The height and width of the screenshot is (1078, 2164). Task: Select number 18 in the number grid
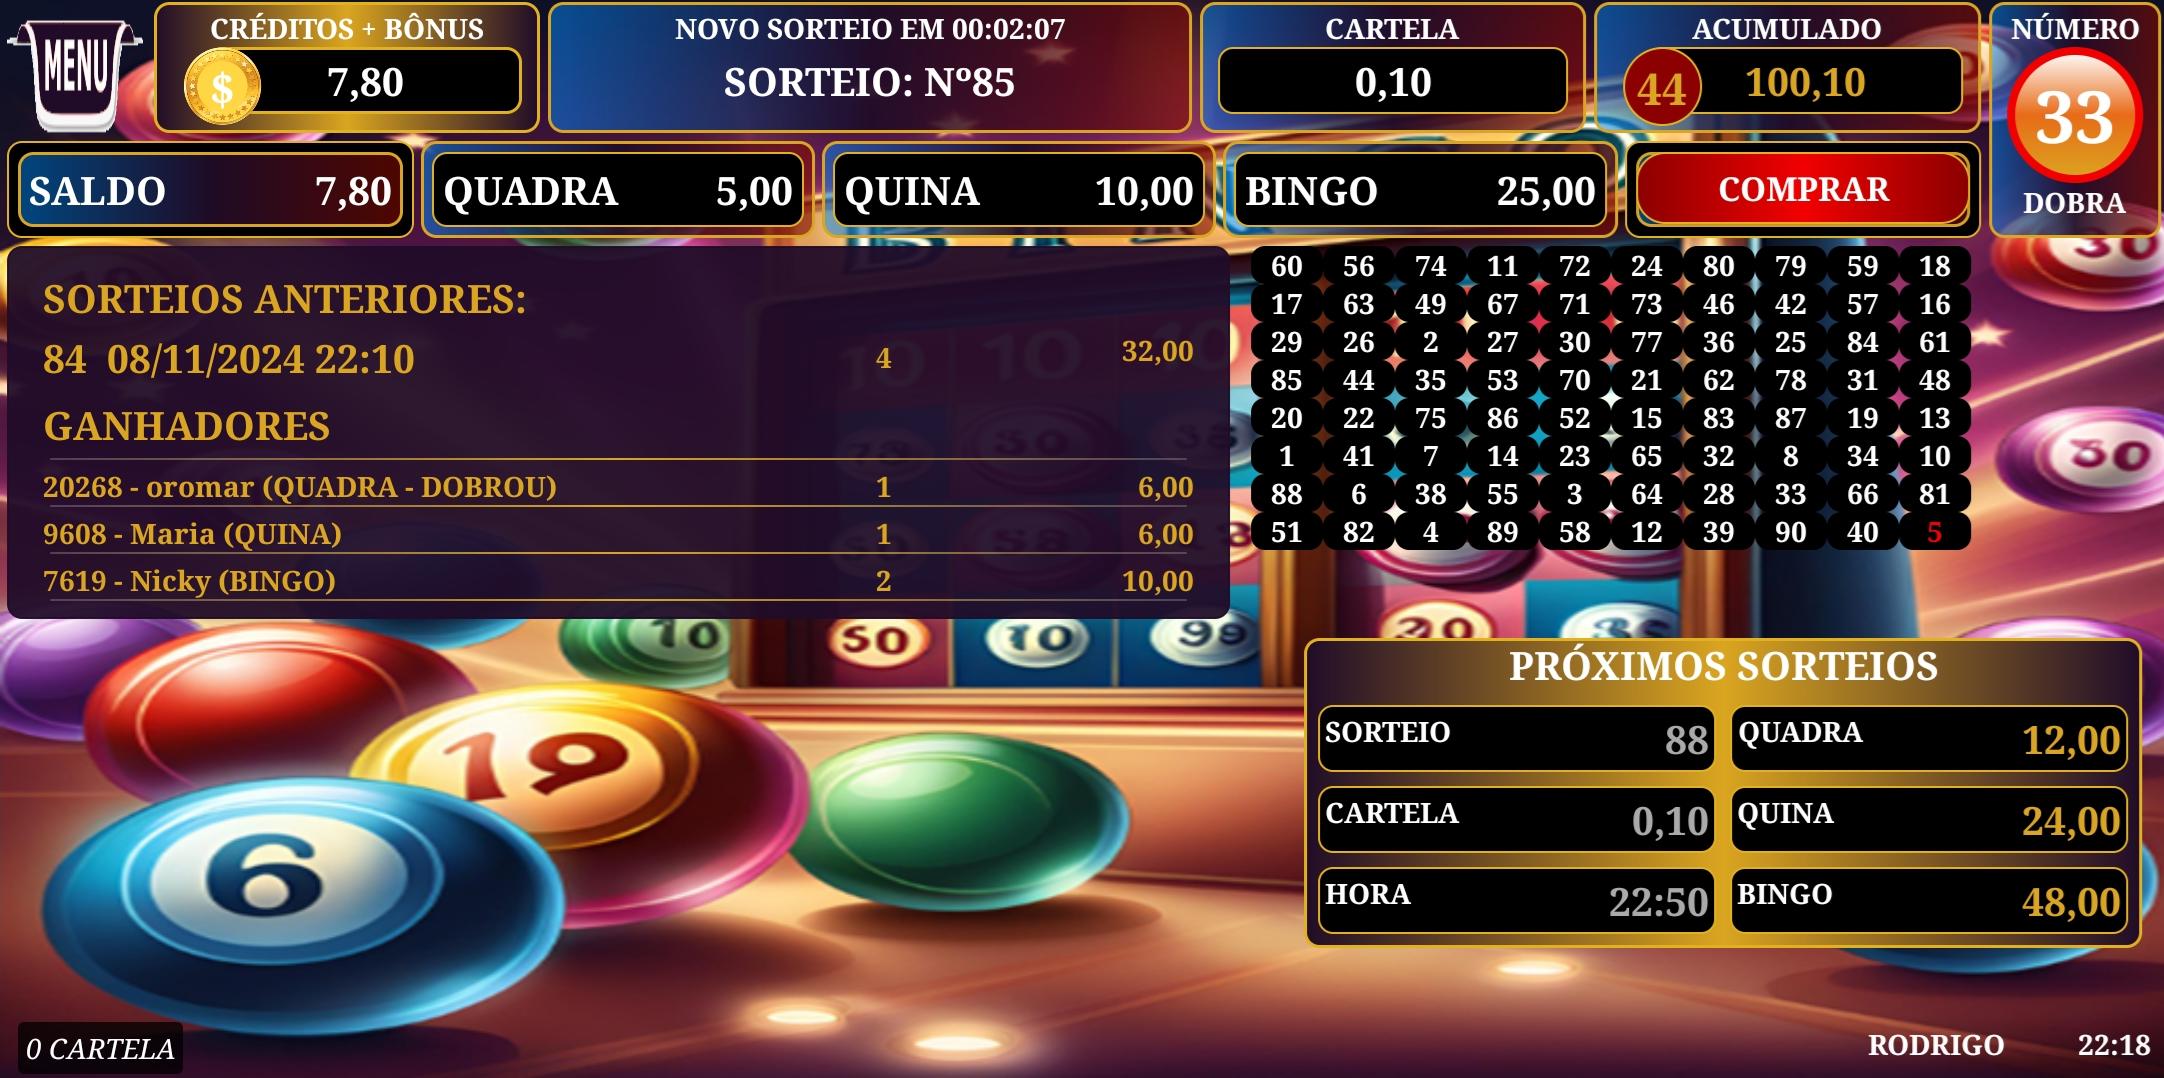1934,266
